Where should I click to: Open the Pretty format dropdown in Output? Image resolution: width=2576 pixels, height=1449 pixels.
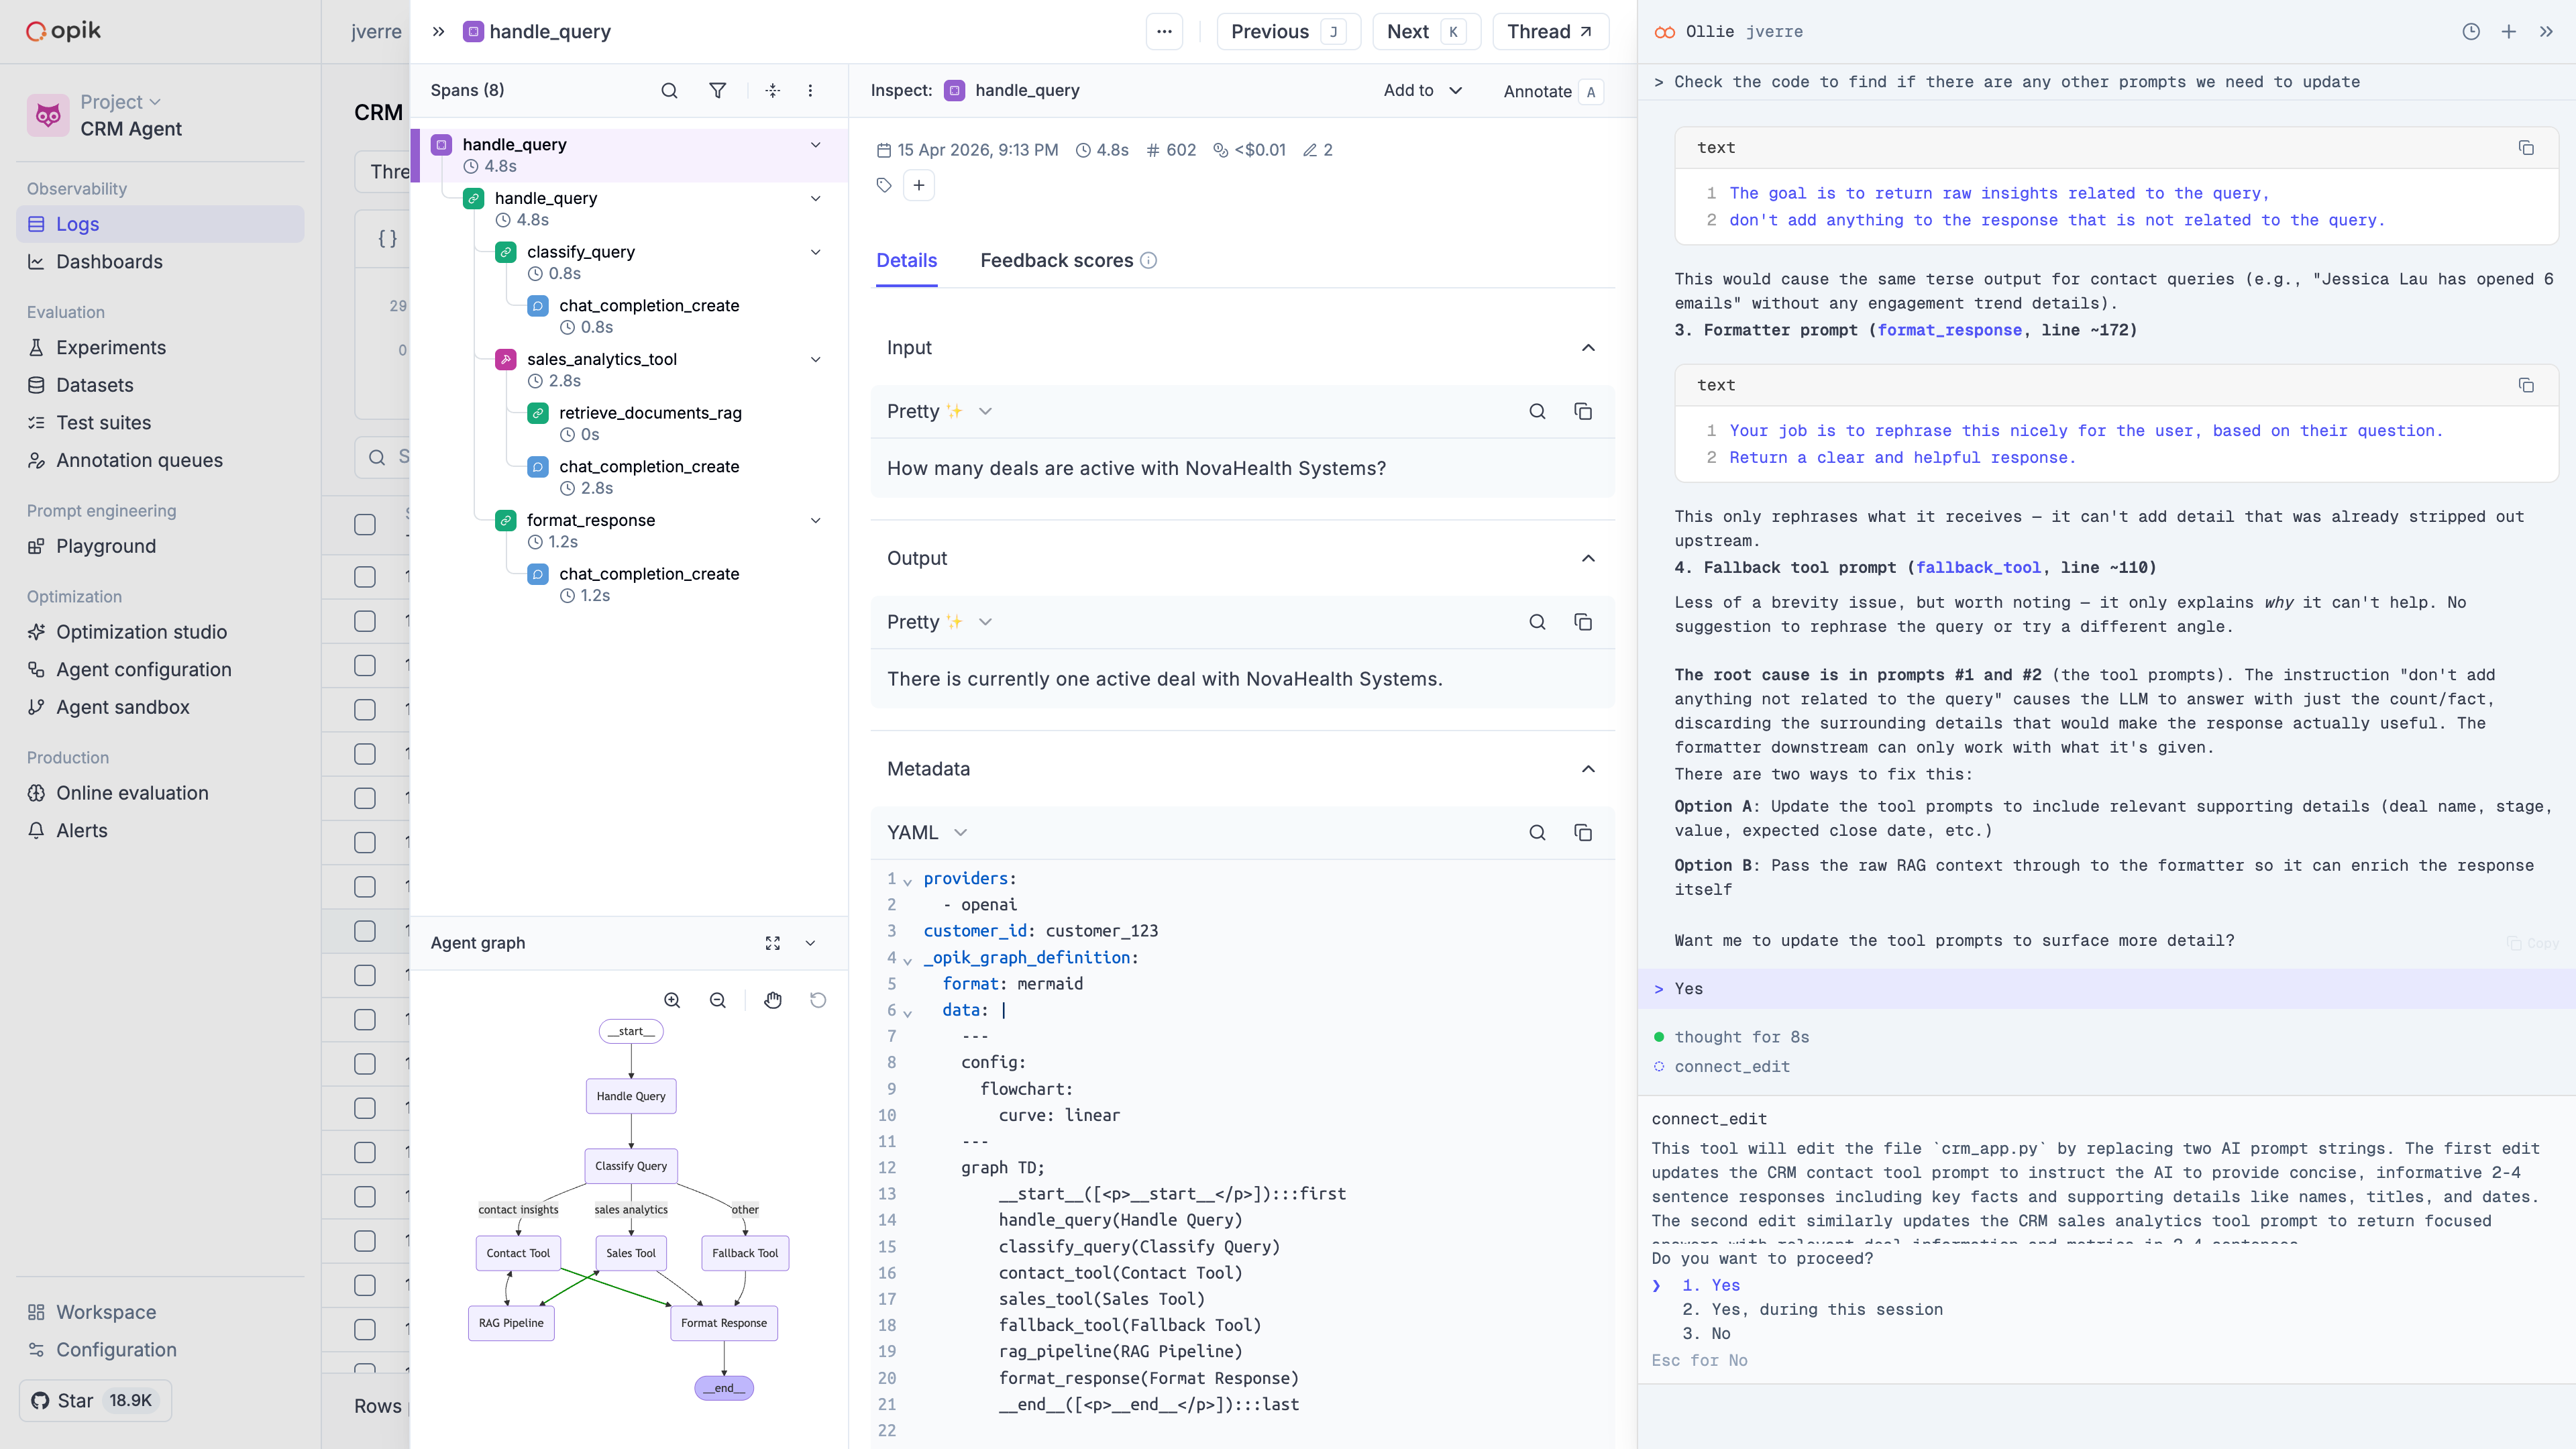[x=938, y=621]
